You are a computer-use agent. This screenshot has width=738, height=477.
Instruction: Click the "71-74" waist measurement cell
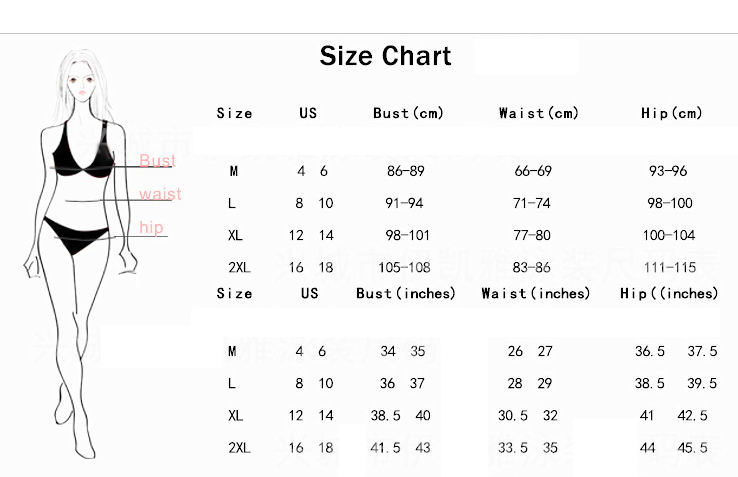tap(532, 204)
